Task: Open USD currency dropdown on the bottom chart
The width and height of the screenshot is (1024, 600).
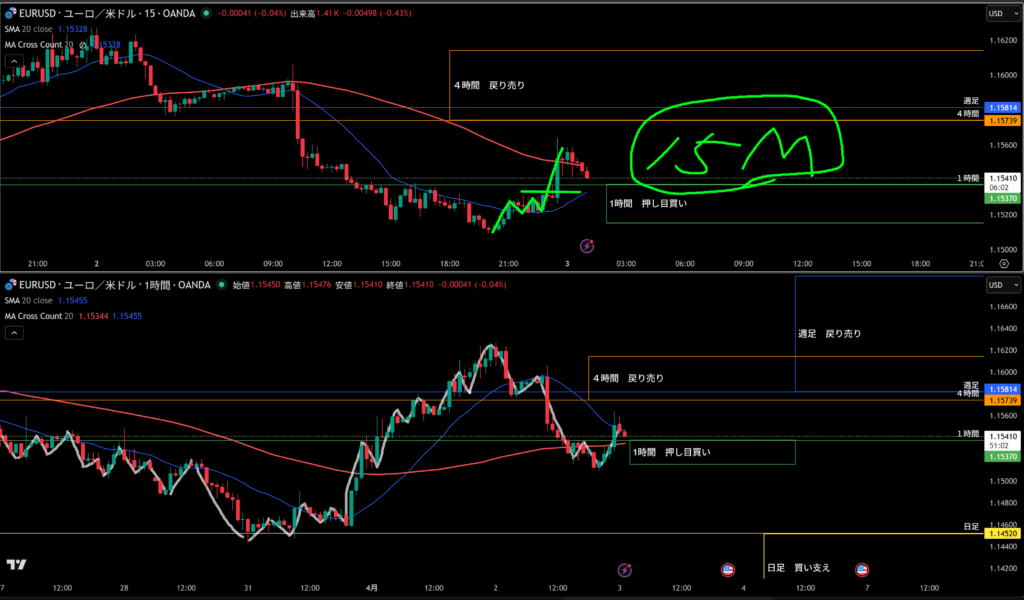Action: tap(996, 285)
